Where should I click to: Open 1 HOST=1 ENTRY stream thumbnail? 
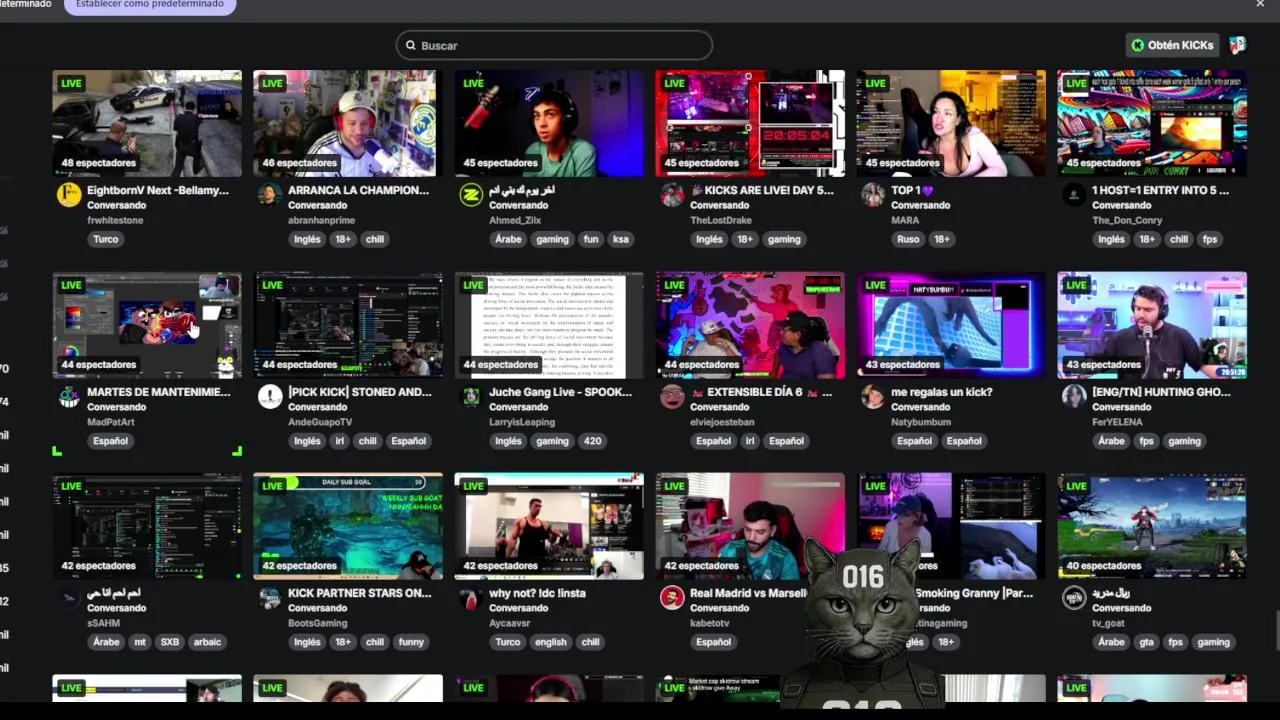pos(1152,123)
